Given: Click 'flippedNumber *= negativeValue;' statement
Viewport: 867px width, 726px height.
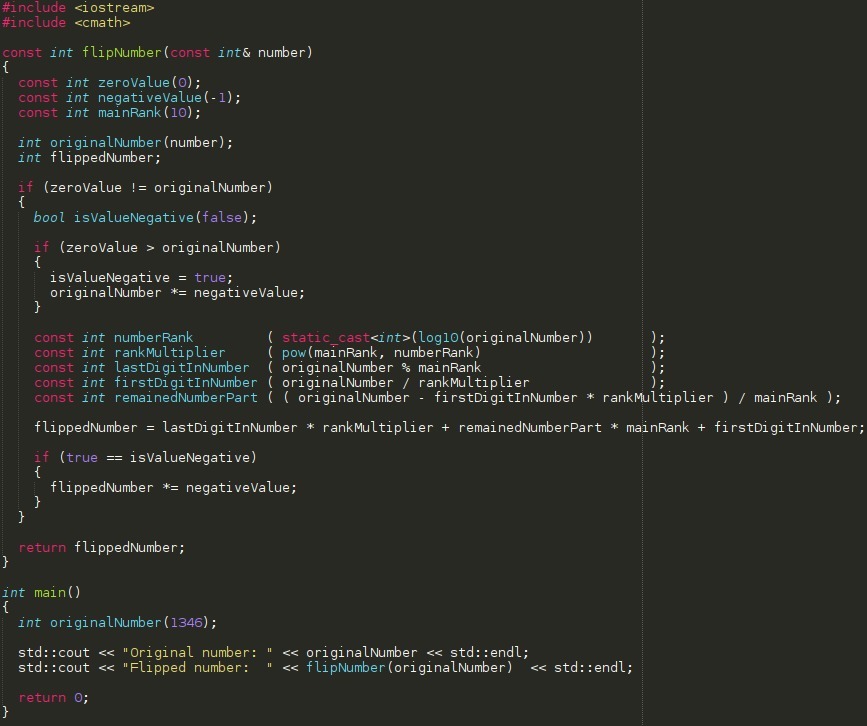Looking at the screenshot, I should point(174,487).
